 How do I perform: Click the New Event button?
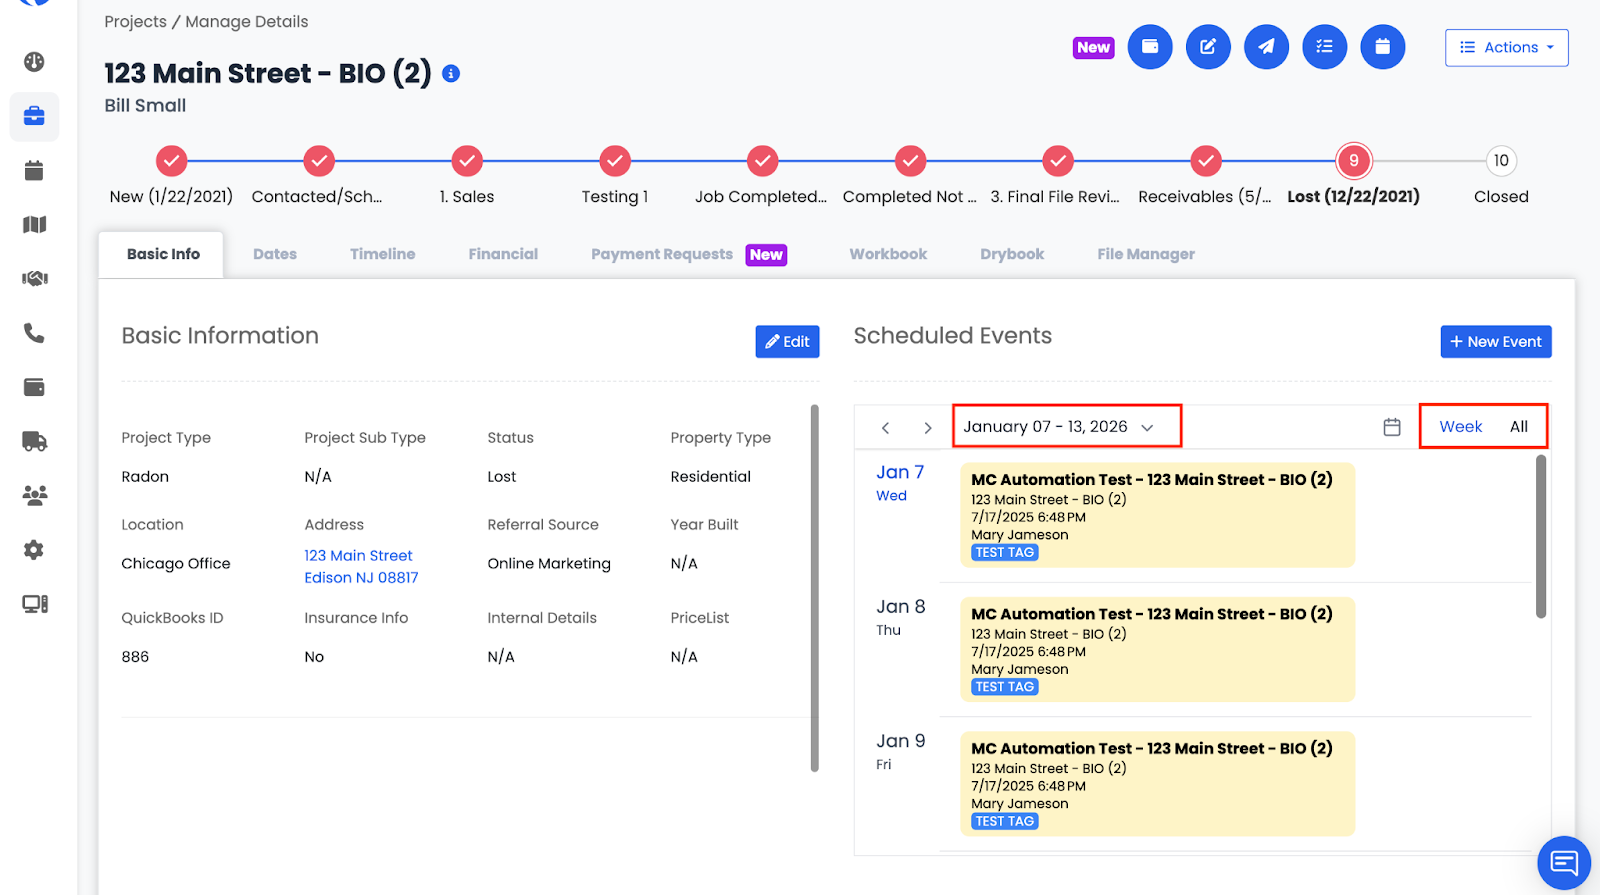tap(1495, 342)
